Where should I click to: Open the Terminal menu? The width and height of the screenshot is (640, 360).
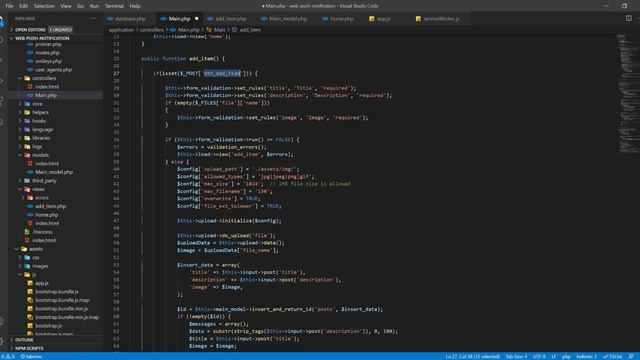click(x=114, y=6)
